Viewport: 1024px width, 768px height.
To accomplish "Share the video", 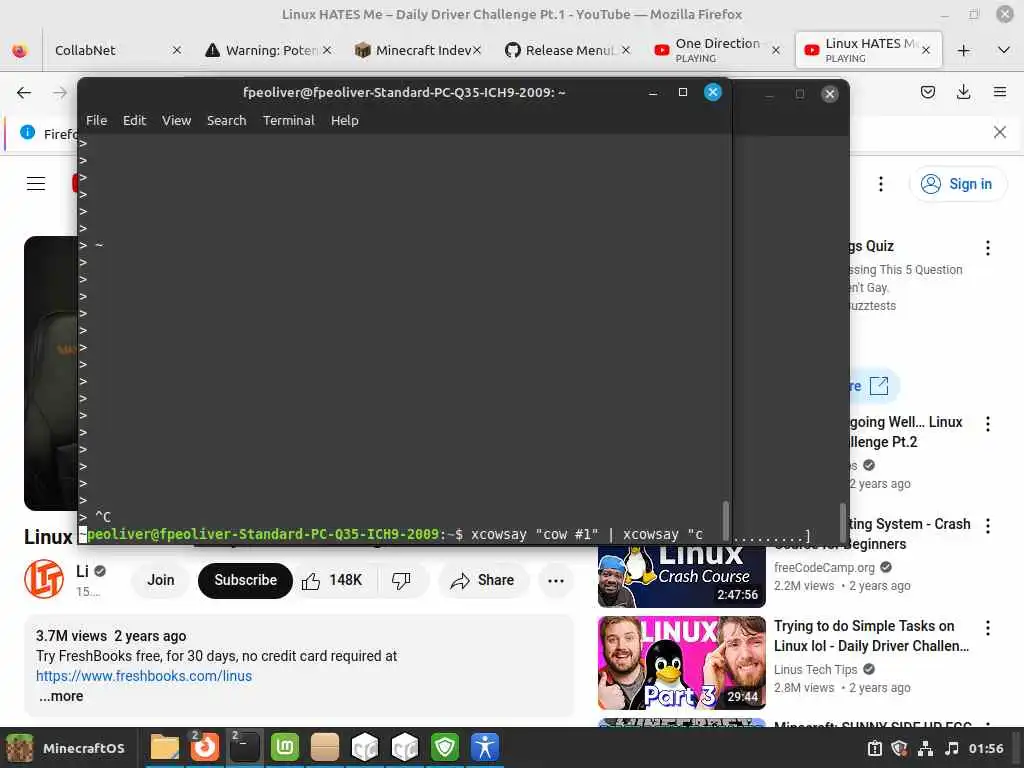I will click(x=483, y=580).
